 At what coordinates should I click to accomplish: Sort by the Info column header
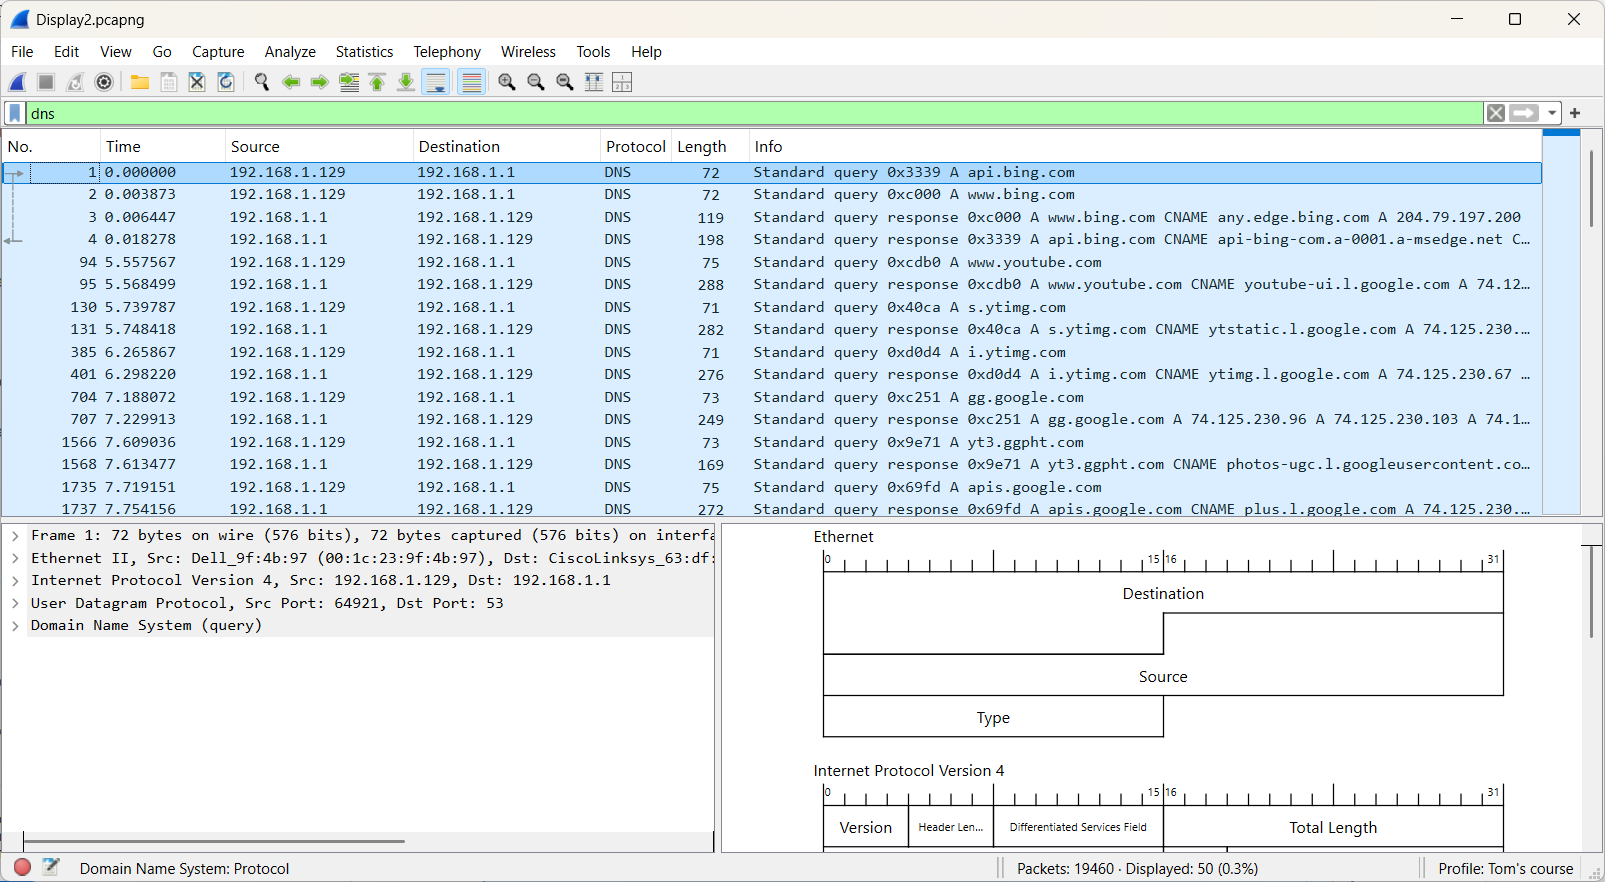tap(1145, 147)
